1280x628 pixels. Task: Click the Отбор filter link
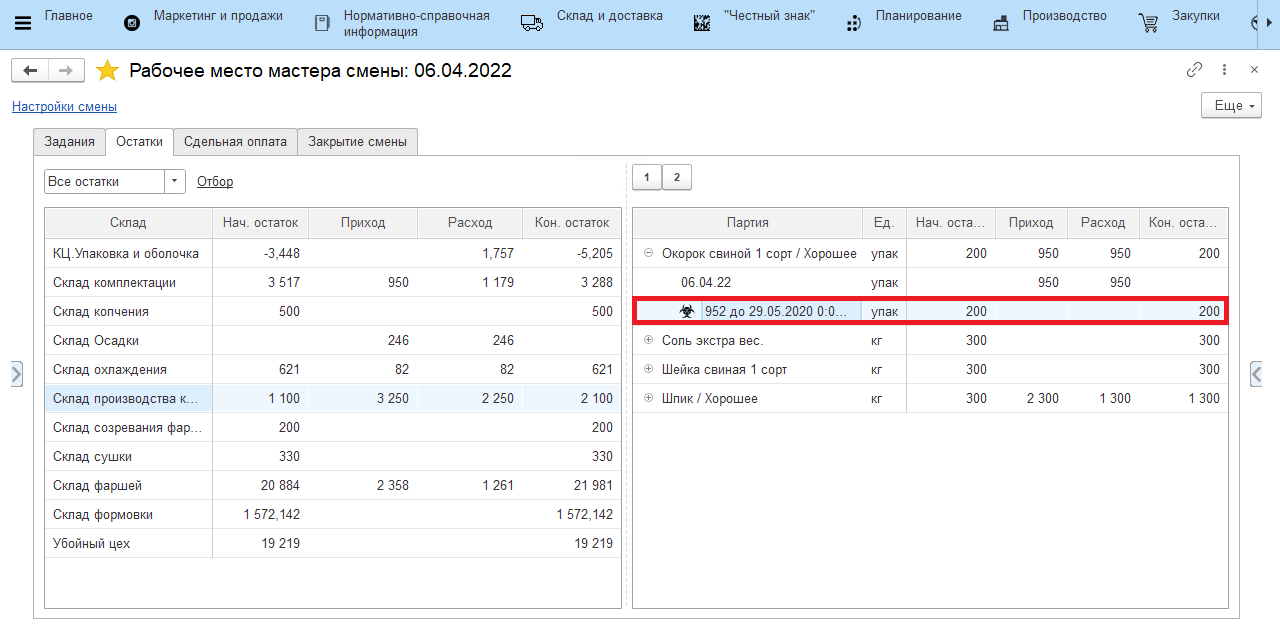(x=215, y=182)
